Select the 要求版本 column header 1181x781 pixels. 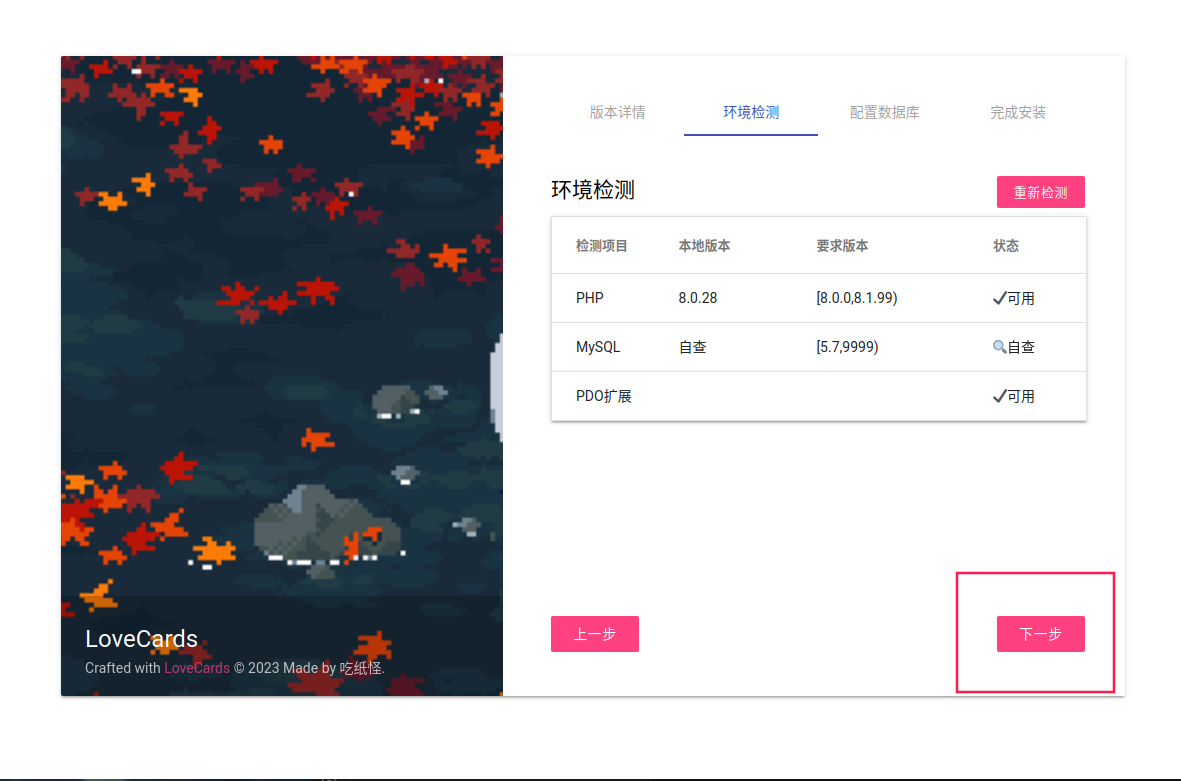pyautogui.click(x=842, y=246)
